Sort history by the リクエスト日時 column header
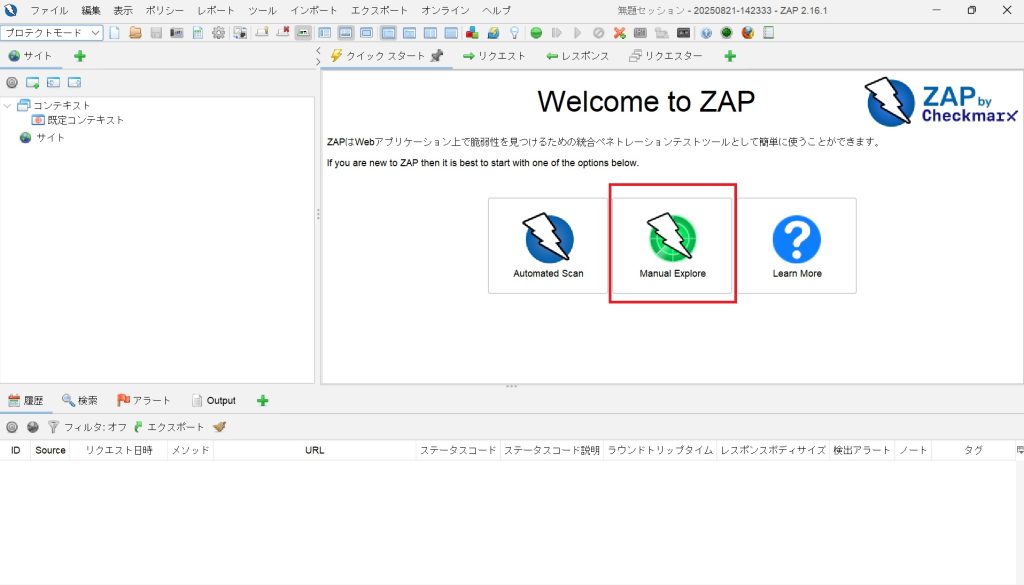This screenshot has height=585, width=1024. tap(119, 451)
